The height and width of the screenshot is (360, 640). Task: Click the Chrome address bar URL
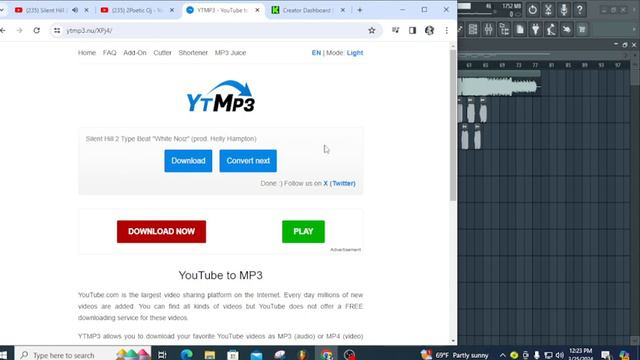89,31
